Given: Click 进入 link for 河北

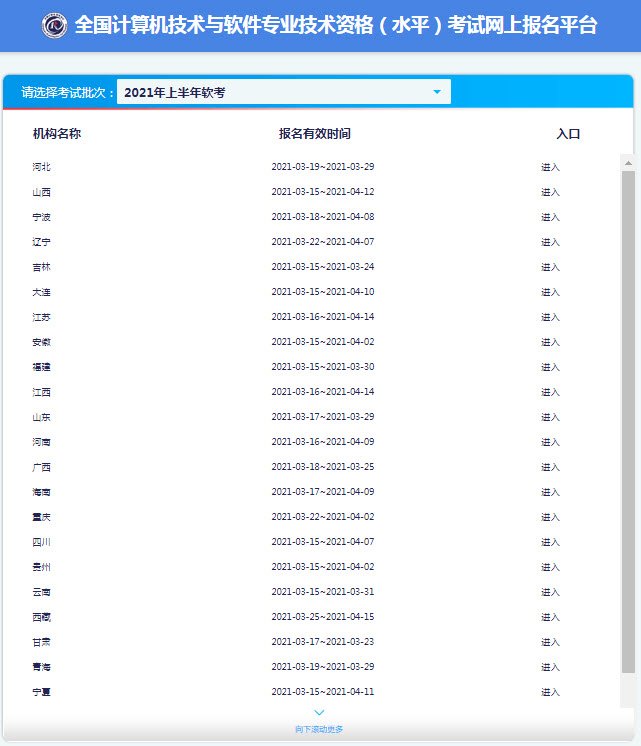Looking at the screenshot, I should point(550,167).
